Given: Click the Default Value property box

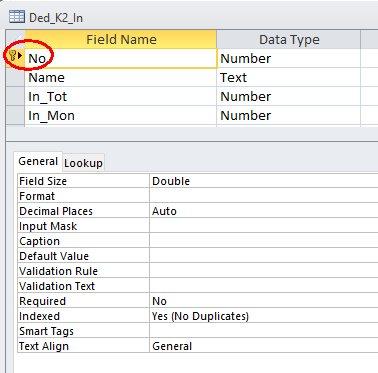Looking at the screenshot, I should pos(264,256).
